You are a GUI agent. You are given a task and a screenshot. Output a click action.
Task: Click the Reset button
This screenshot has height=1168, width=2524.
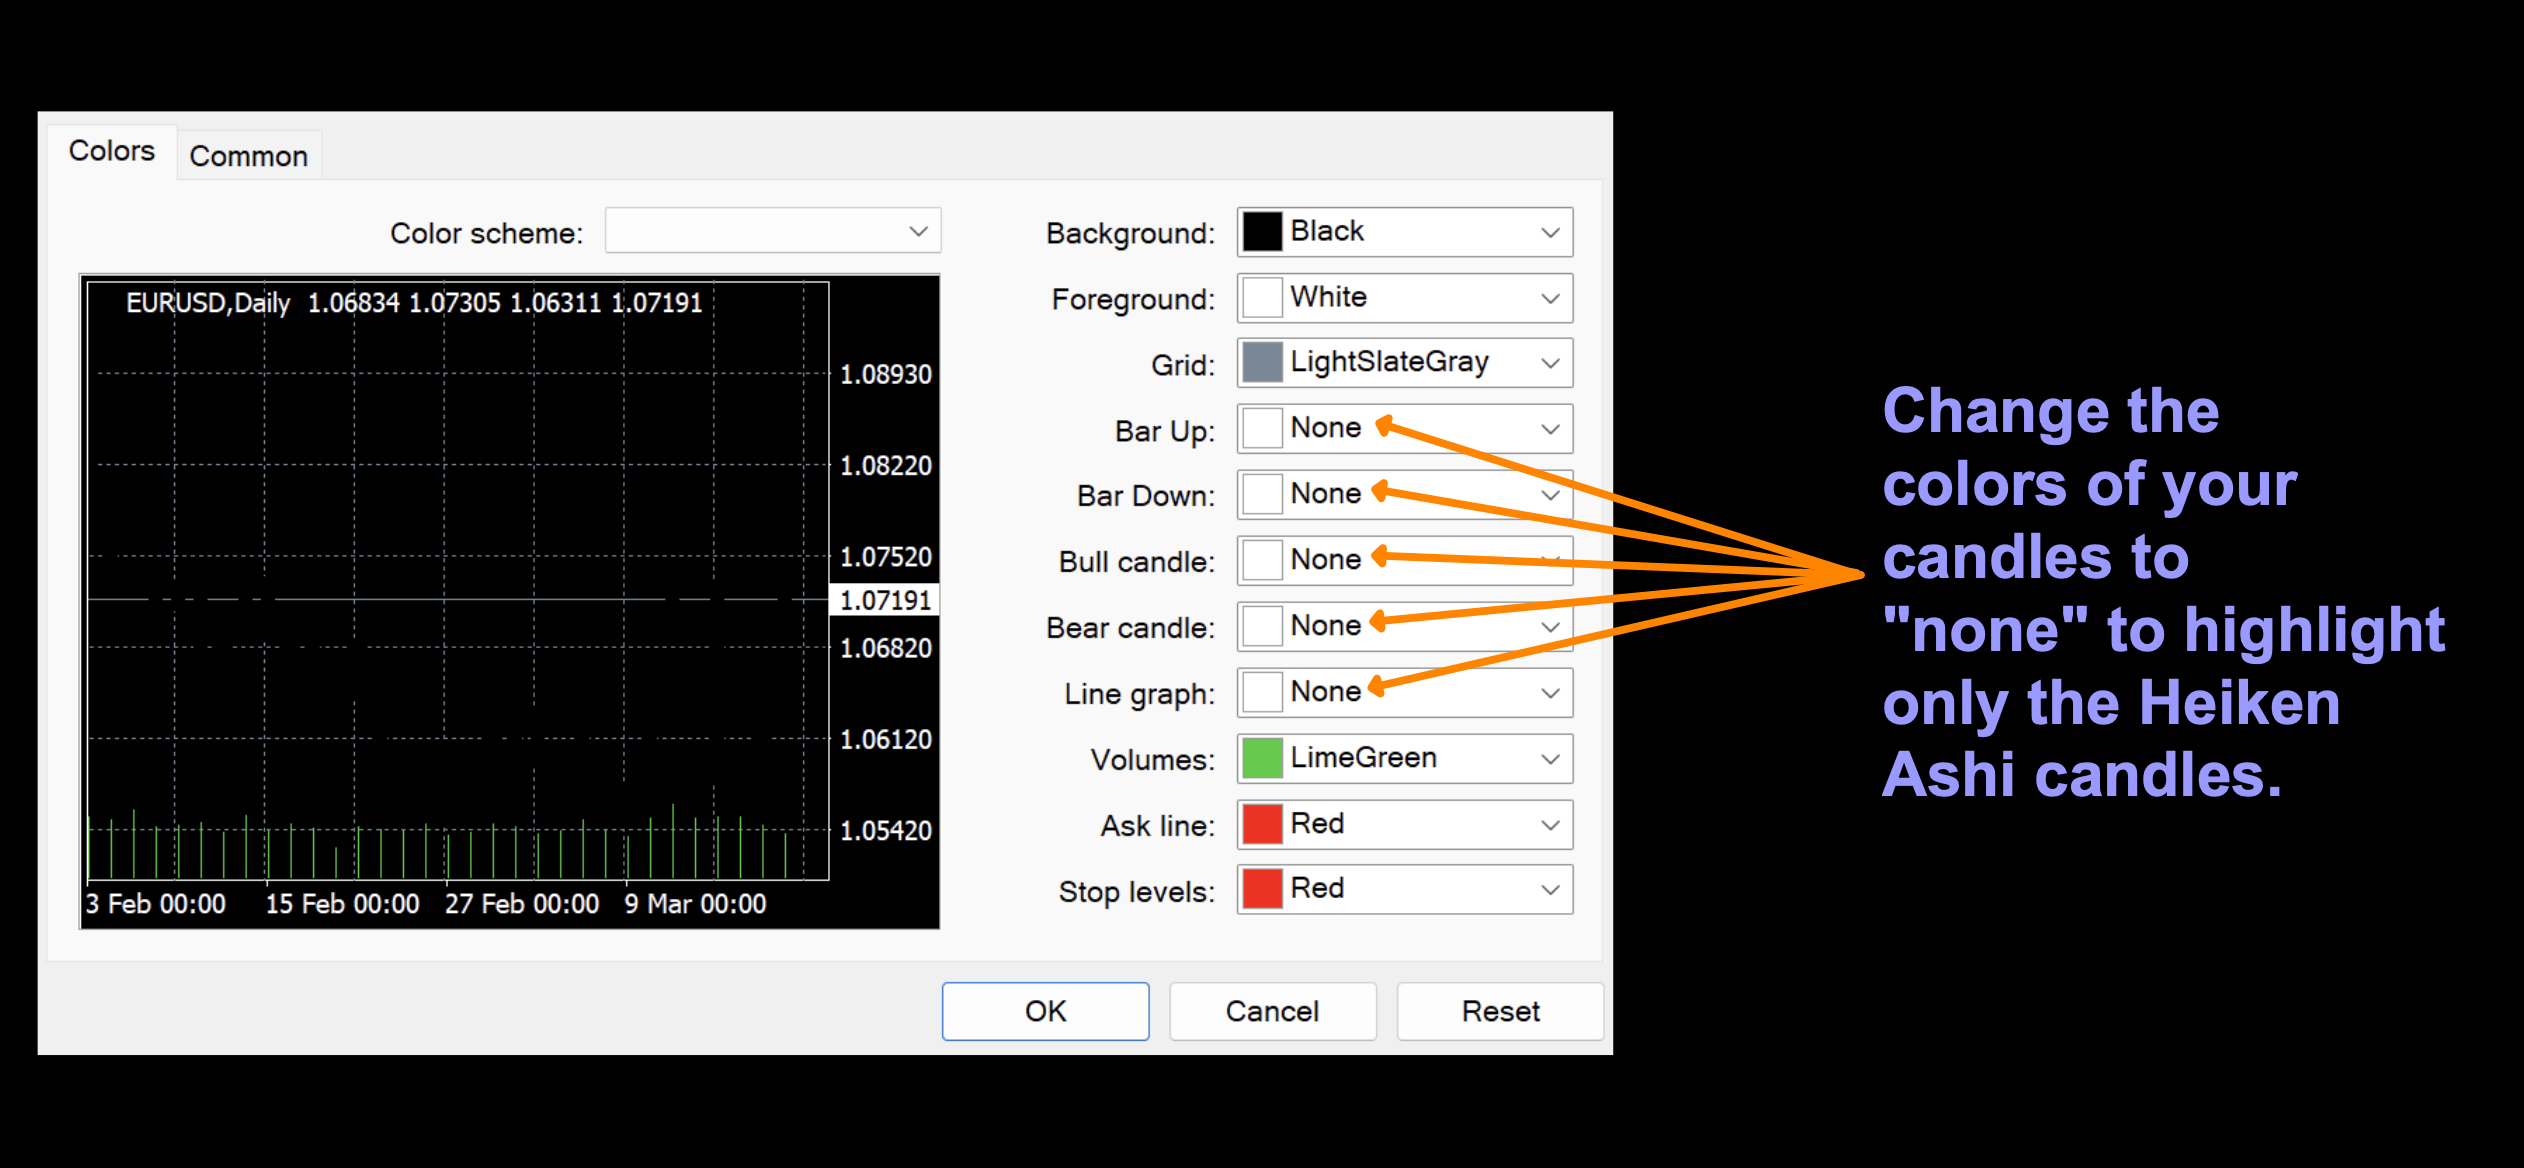[x=1500, y=1012]
